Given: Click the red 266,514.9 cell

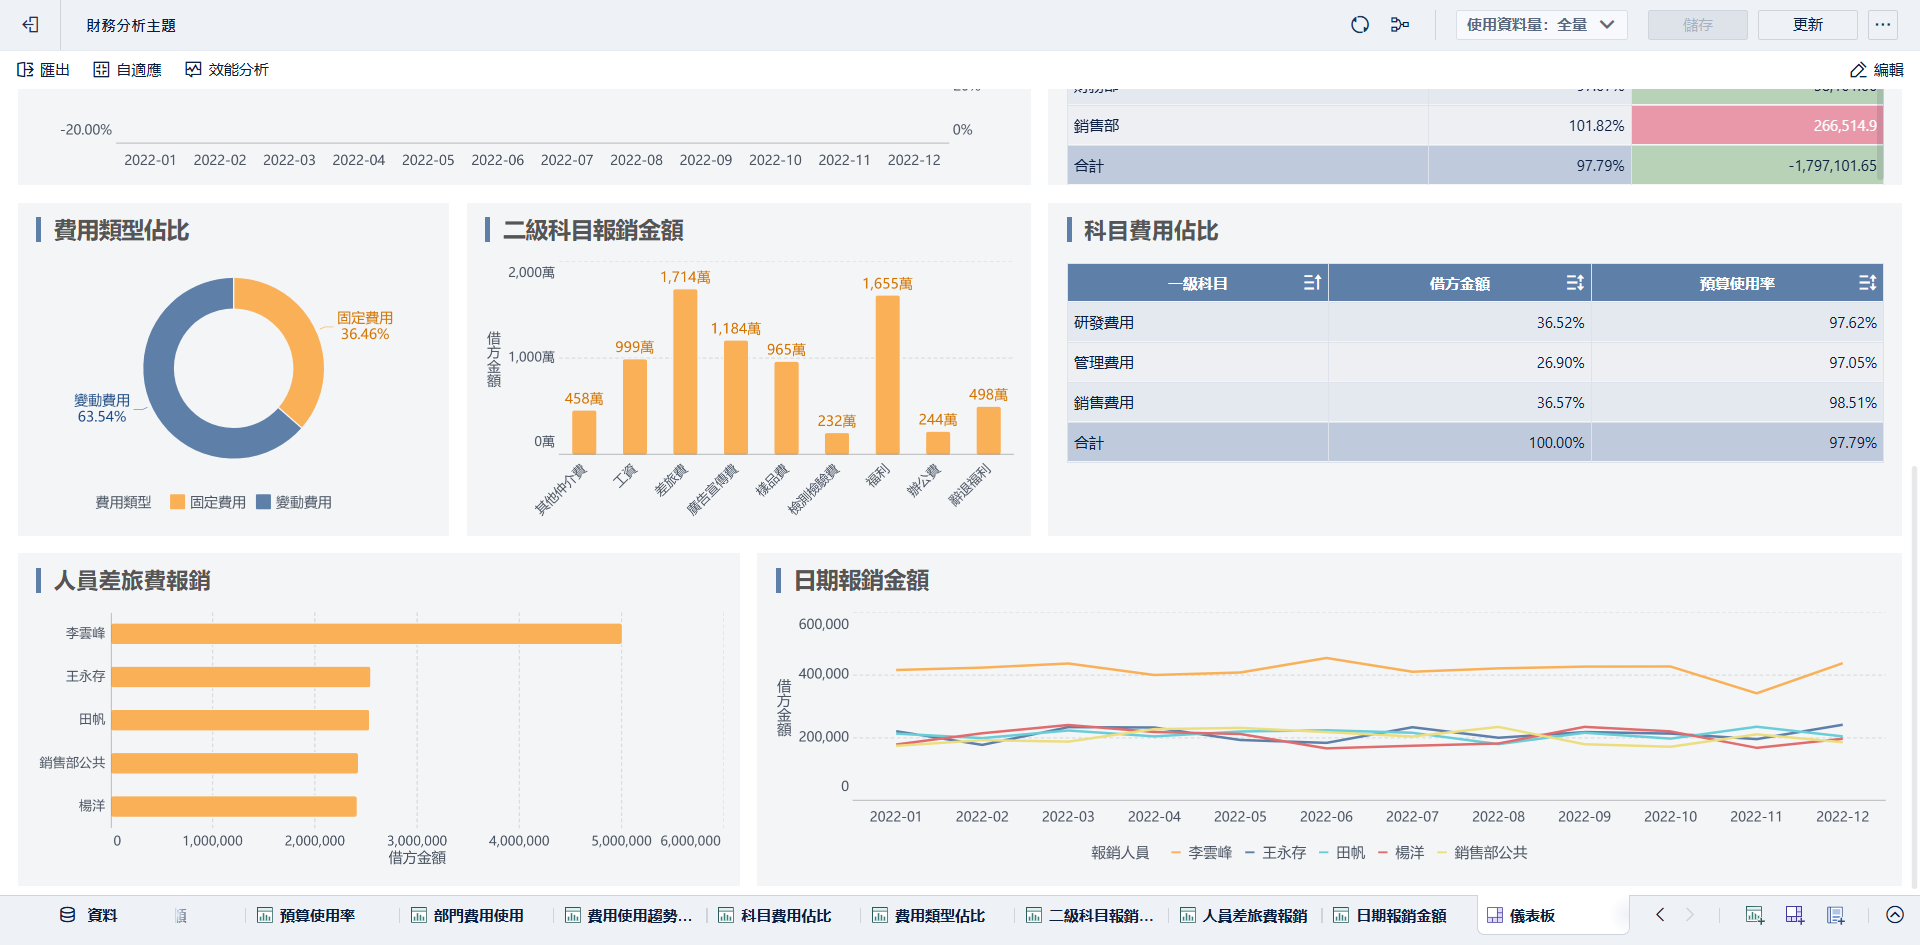Looking at the screenshot, I should click(1757, 126).
